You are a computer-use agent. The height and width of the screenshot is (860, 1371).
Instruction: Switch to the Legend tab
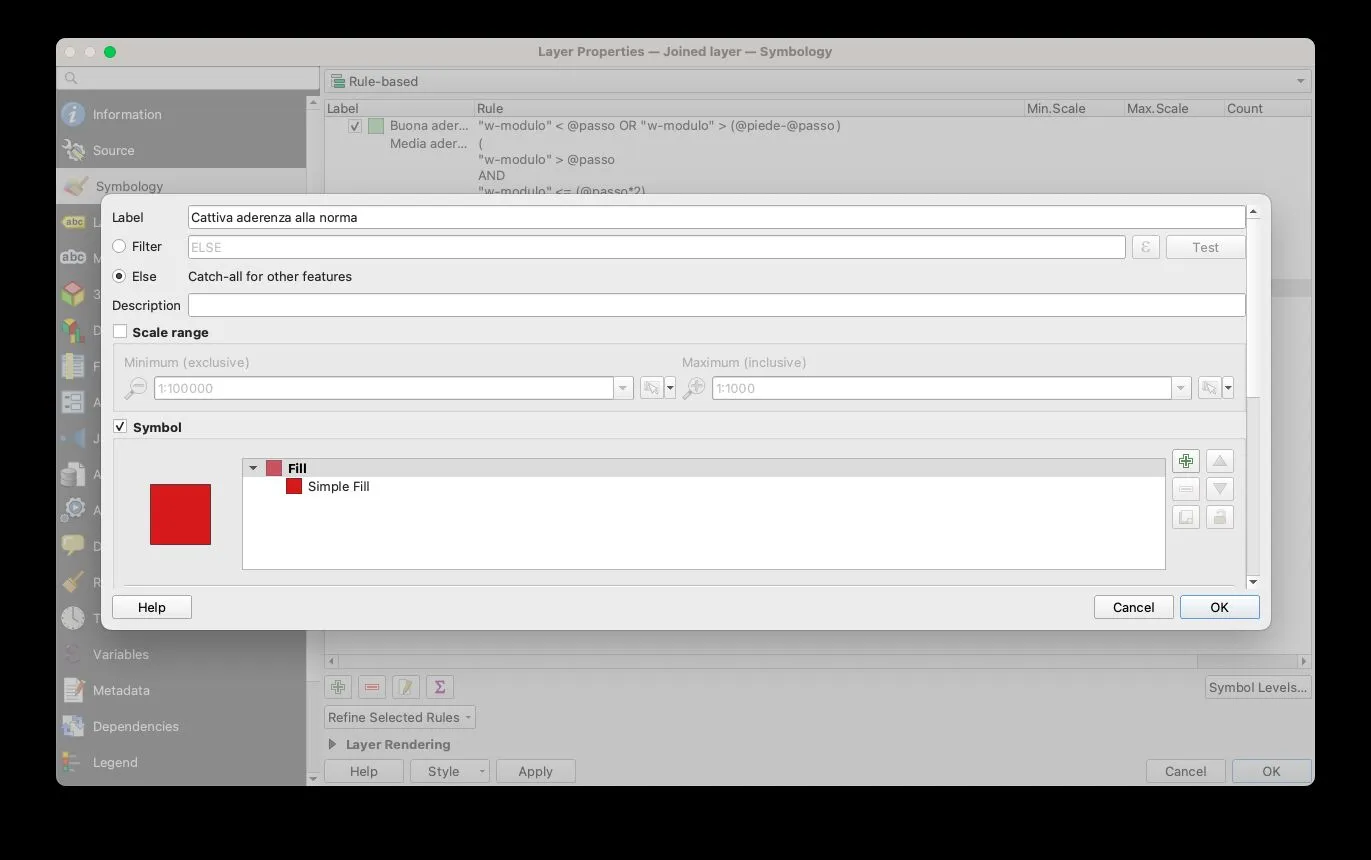pyautogui.click(x=114, y=762)
